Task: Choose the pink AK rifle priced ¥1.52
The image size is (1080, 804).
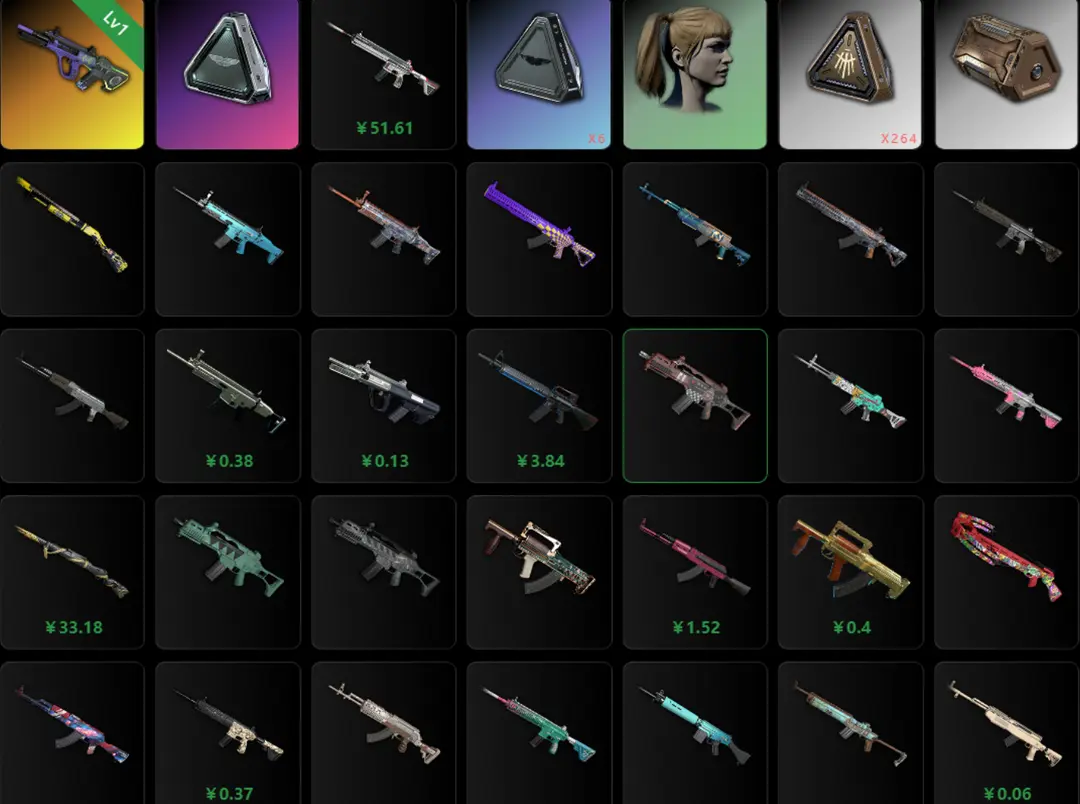Action: [x=695, y=572]
